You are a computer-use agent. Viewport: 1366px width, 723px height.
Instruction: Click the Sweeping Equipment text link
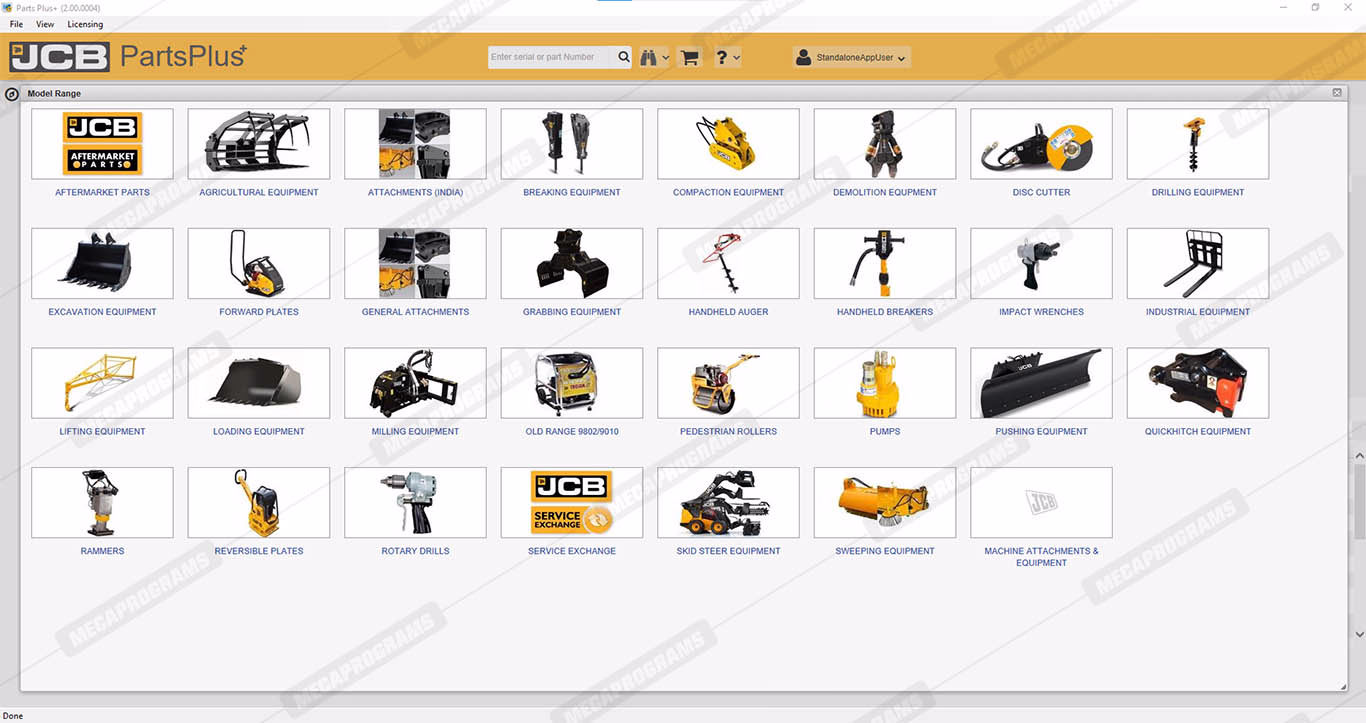tap(885, 551)
